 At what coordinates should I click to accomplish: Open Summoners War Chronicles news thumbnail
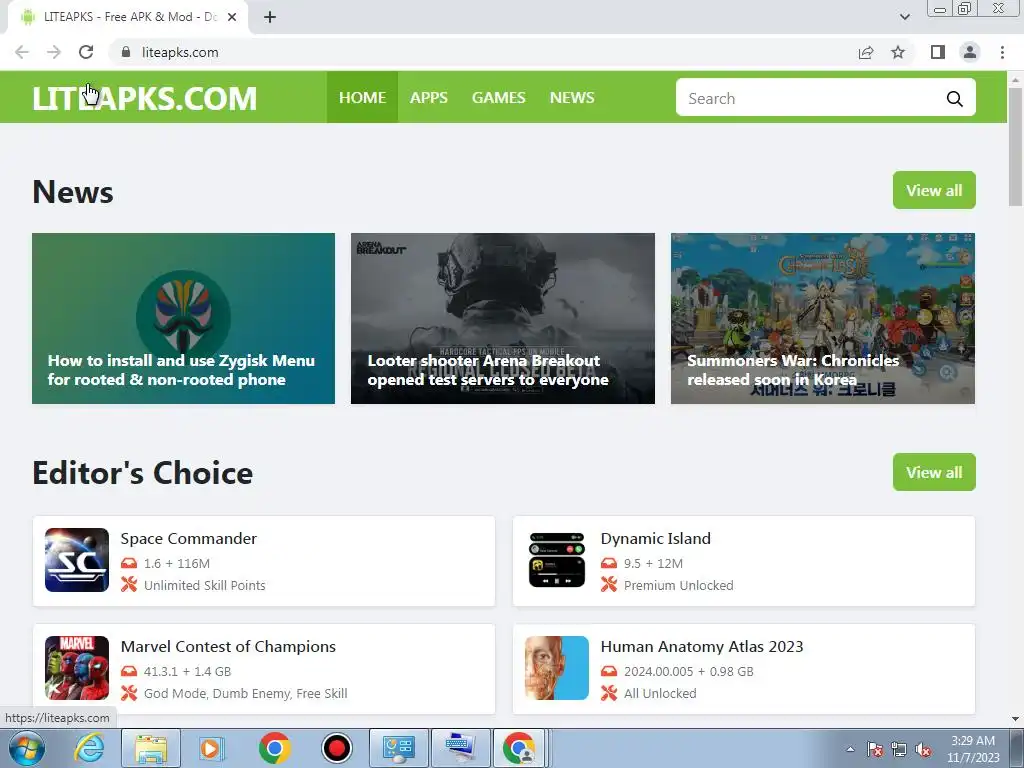click(823, 318)
